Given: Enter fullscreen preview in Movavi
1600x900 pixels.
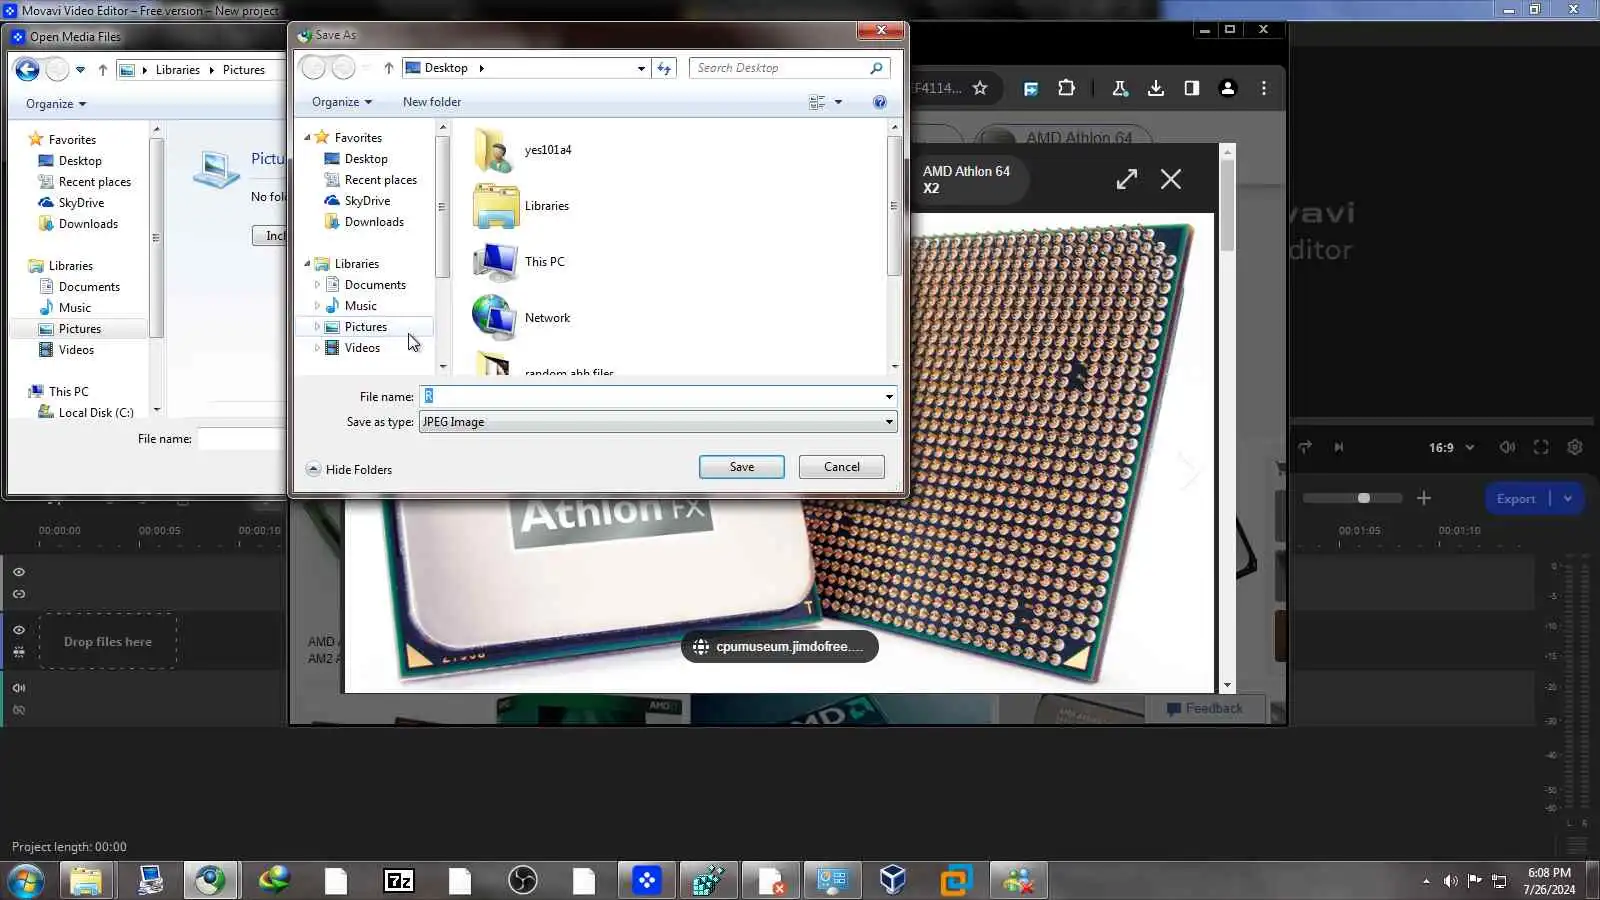Looking at the screenshot, I should click(1541, 447).
